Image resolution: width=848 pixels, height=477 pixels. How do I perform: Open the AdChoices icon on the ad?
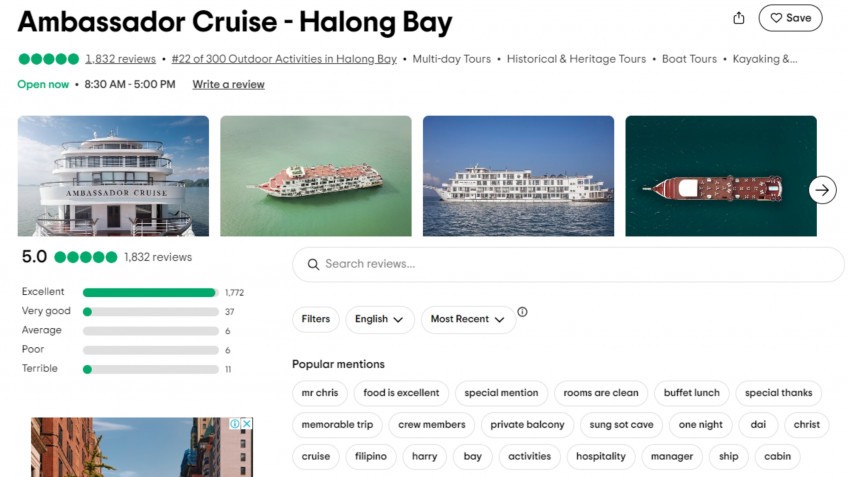click(x=235, y=424)
